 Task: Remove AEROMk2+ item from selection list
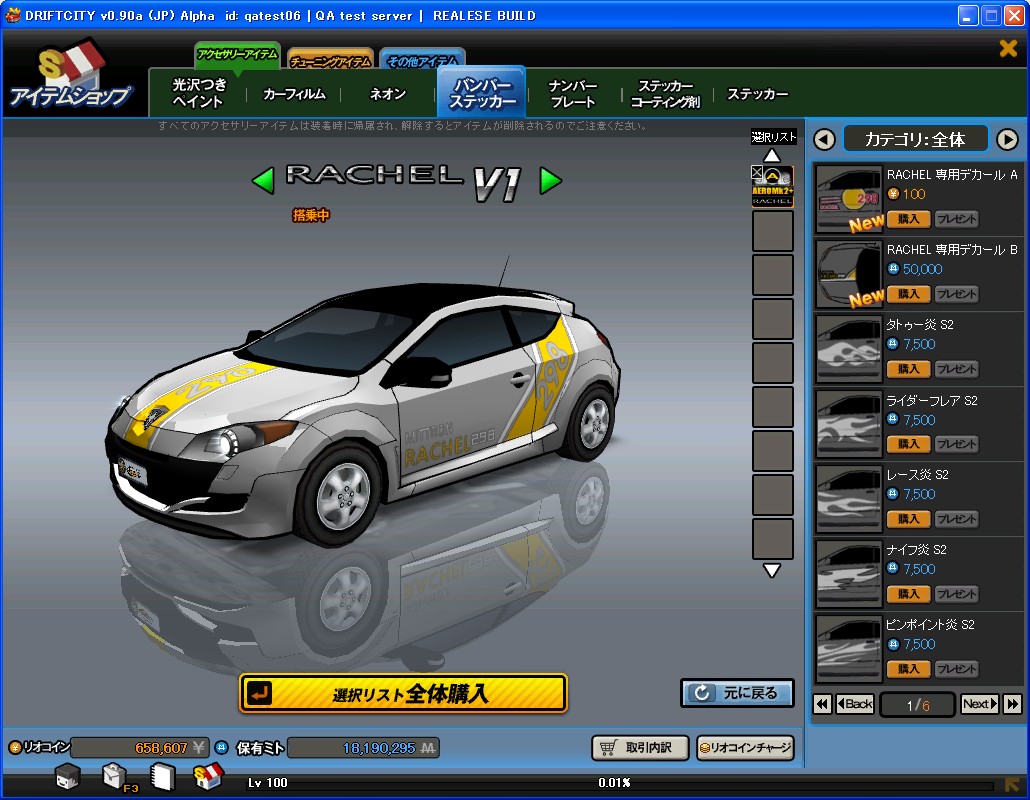[x=757, y=172]
